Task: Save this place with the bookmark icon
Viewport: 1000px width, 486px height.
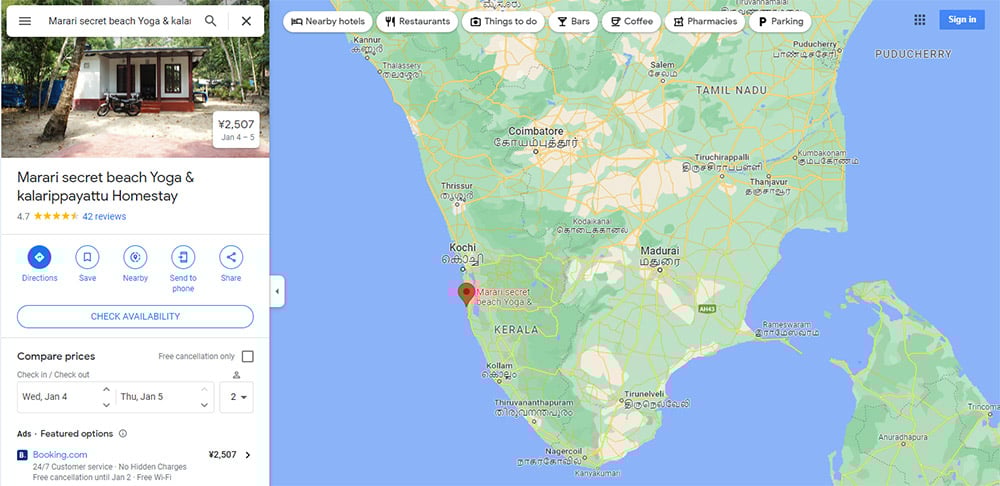Action: tap(87, 257)
